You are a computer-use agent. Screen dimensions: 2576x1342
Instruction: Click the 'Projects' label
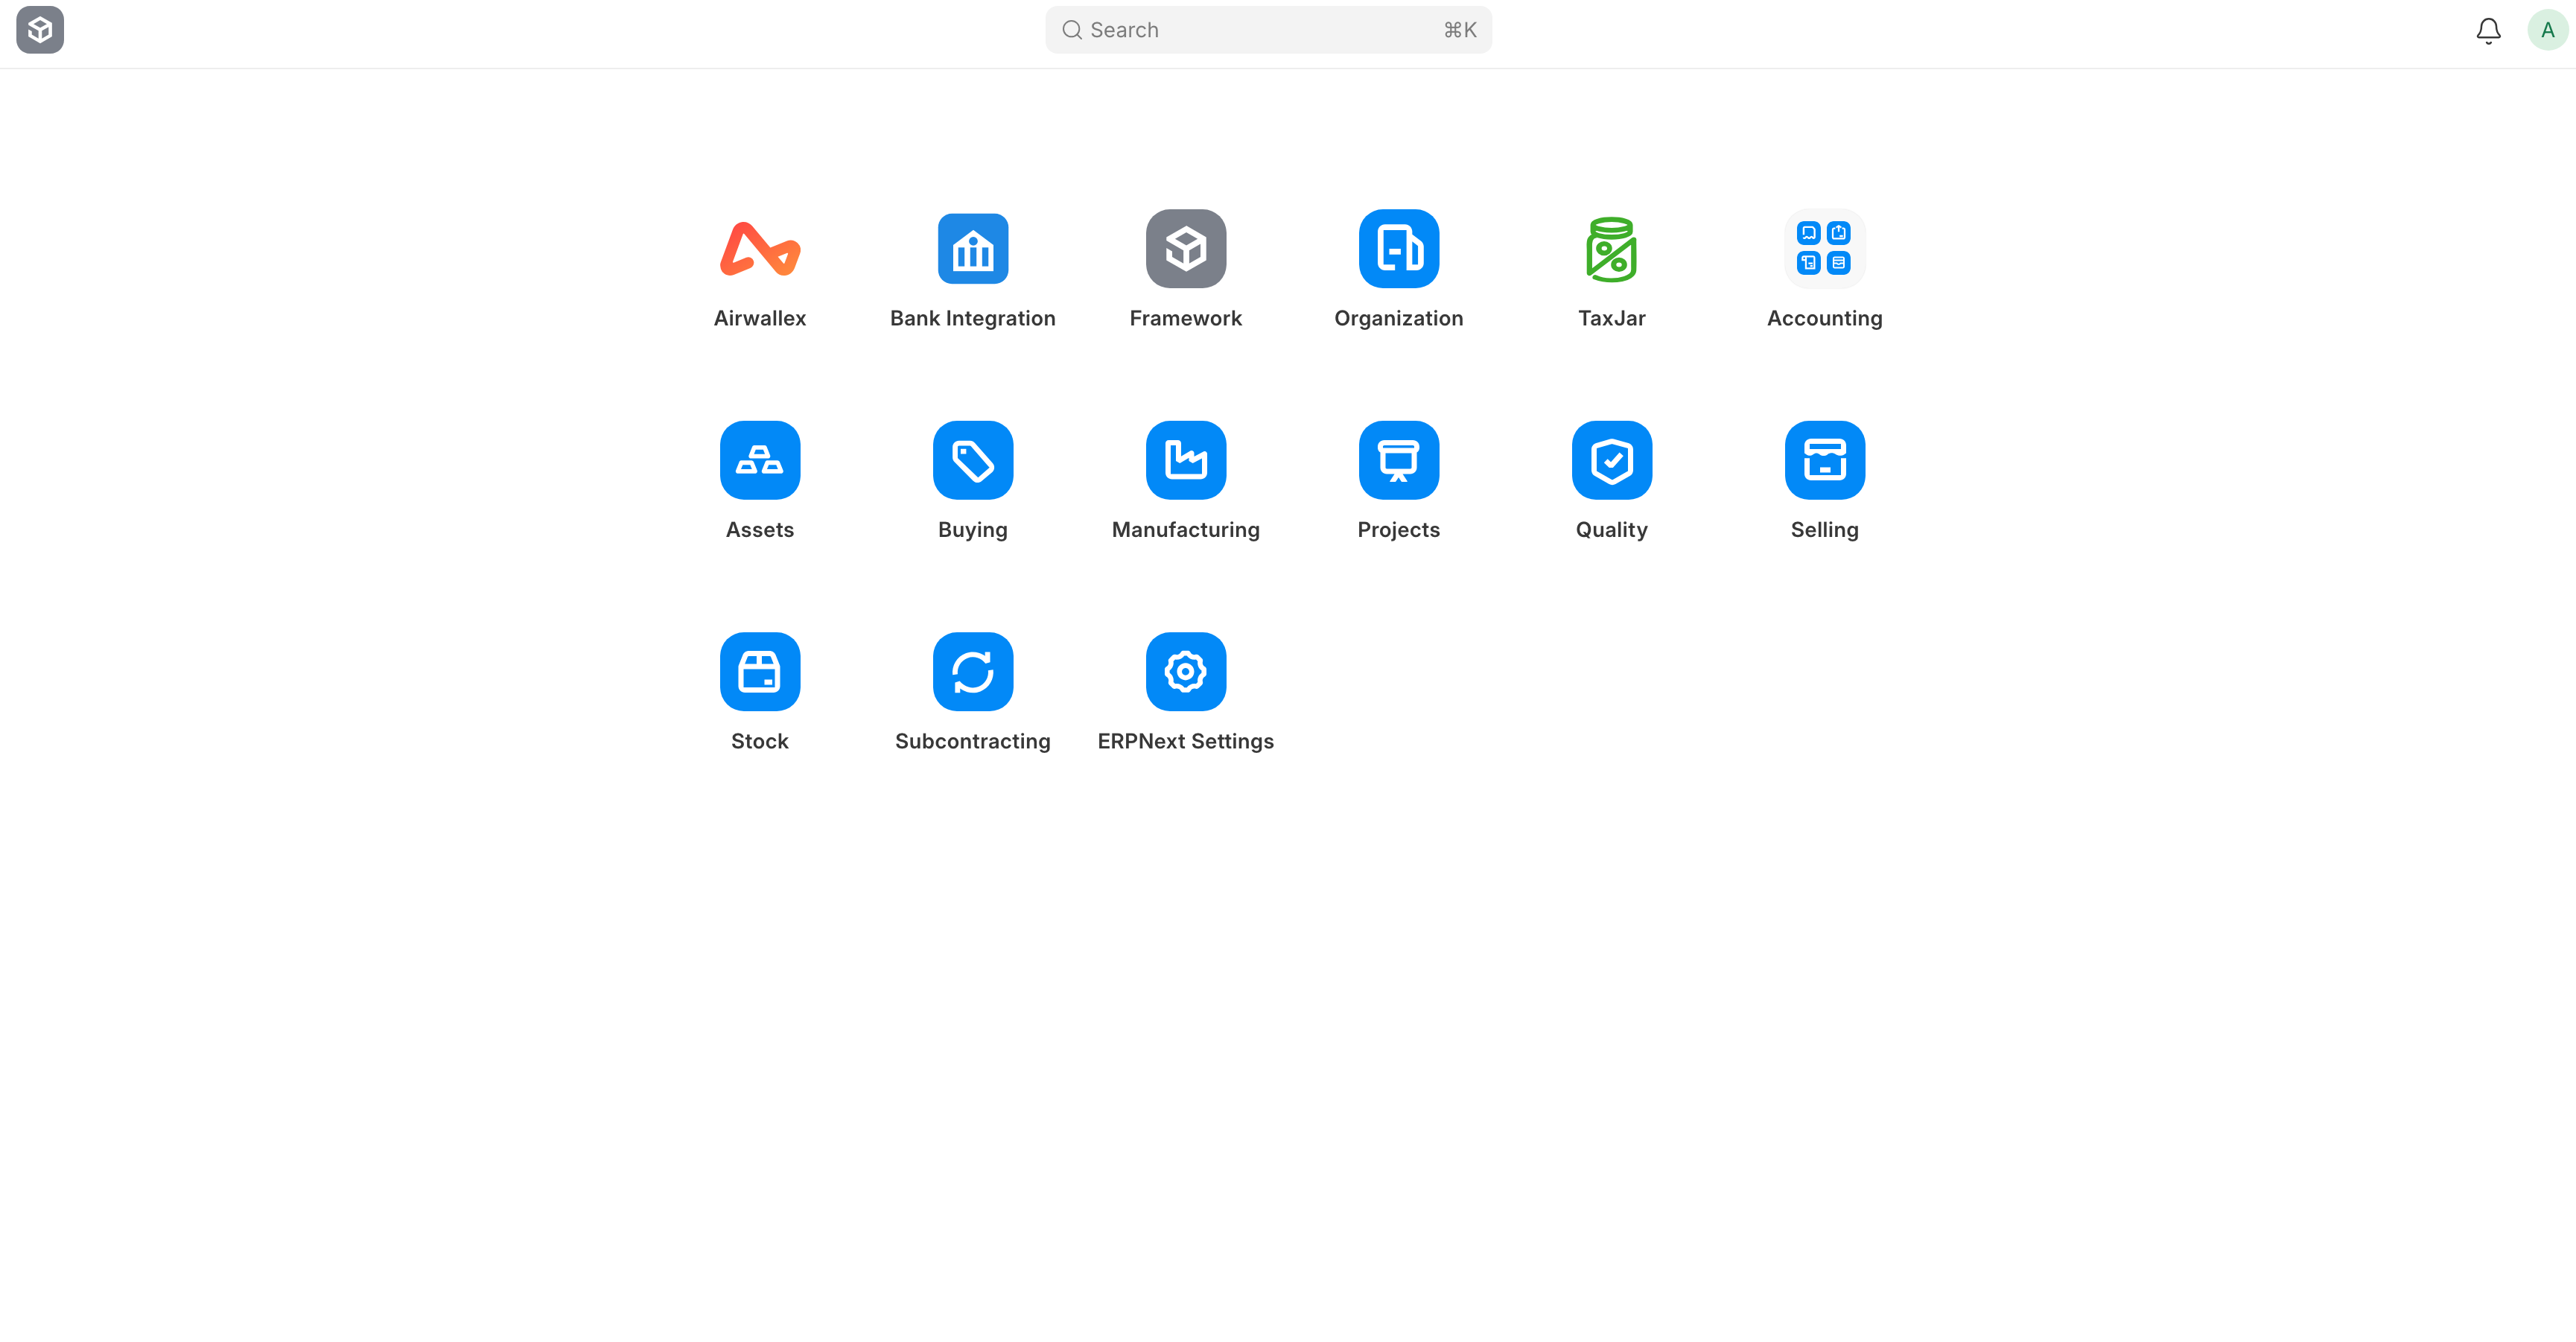(x=1399, y=530)
